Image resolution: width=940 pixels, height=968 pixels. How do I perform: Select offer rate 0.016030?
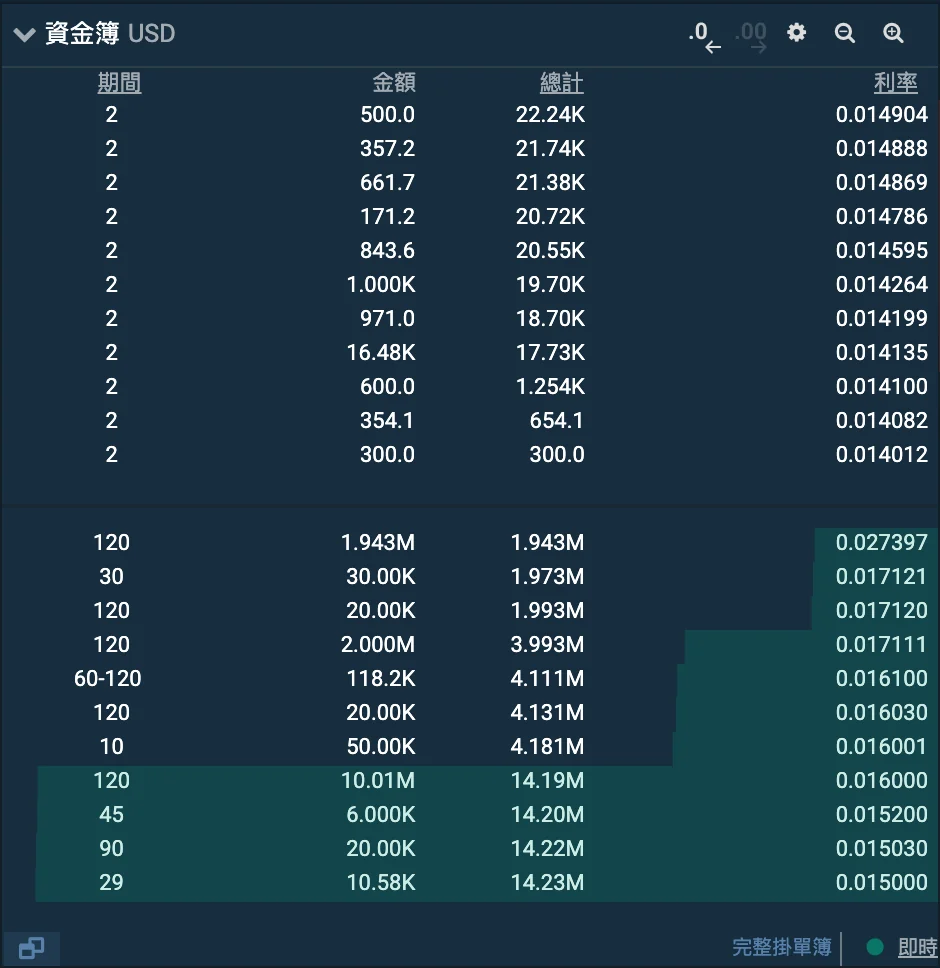tap(881, 712)
